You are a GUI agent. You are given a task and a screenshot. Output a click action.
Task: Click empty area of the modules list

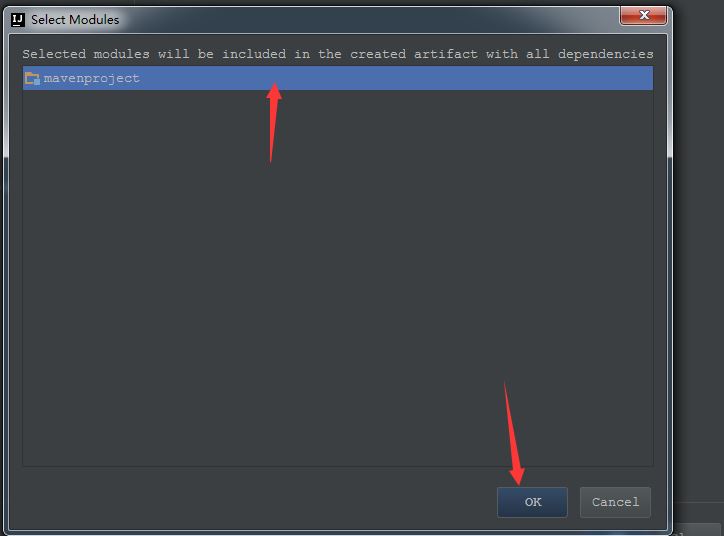(x=338, y=277)
